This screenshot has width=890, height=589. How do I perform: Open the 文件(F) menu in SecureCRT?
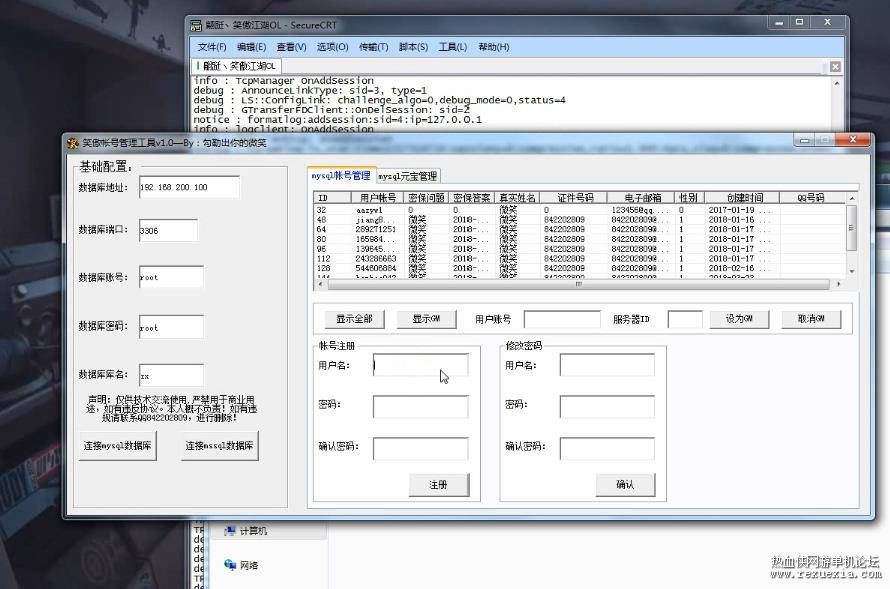(x=212, y=47)
